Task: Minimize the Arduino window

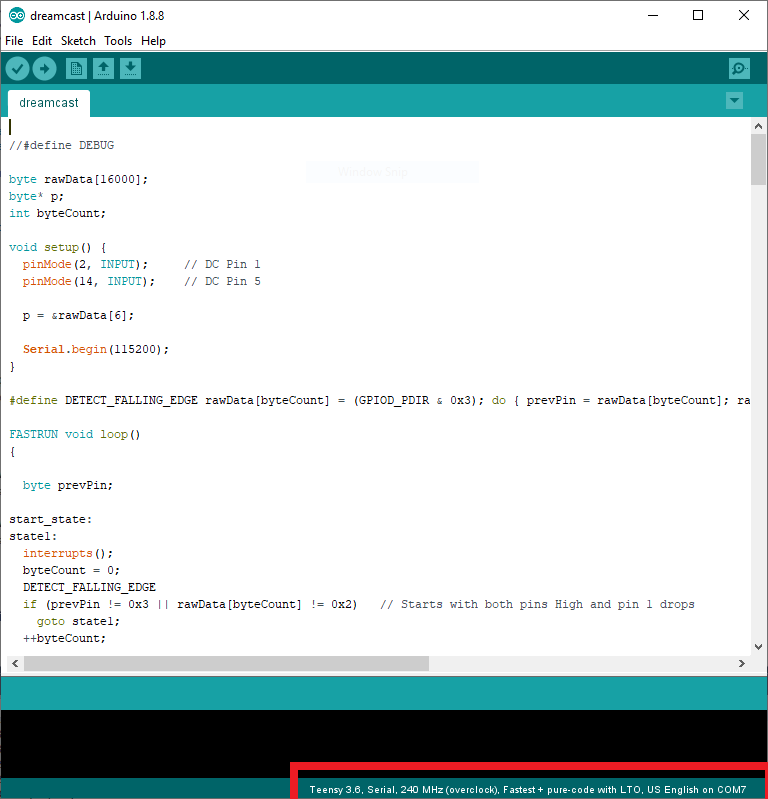Action: coord(653,15)
